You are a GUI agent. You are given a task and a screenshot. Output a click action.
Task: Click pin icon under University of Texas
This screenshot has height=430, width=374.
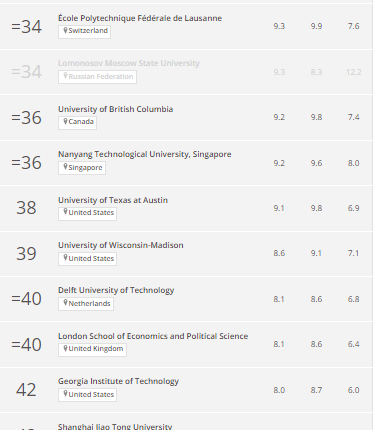coord(65,212)
